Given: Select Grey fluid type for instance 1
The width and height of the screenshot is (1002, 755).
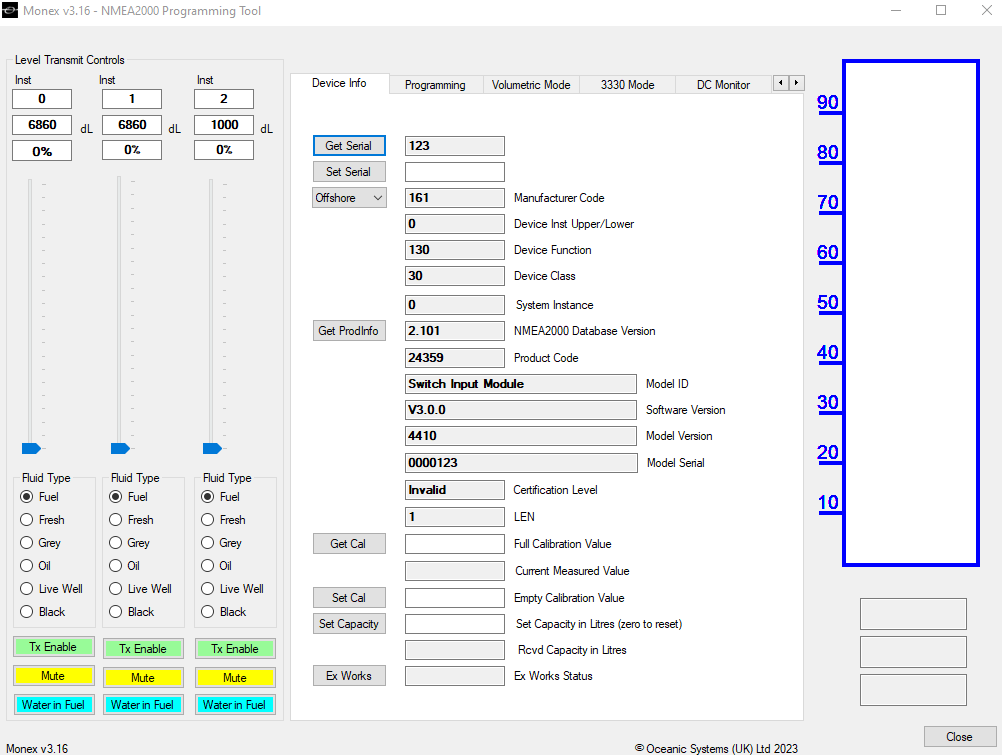Looking at the screenshot, I should click(130, 543).
